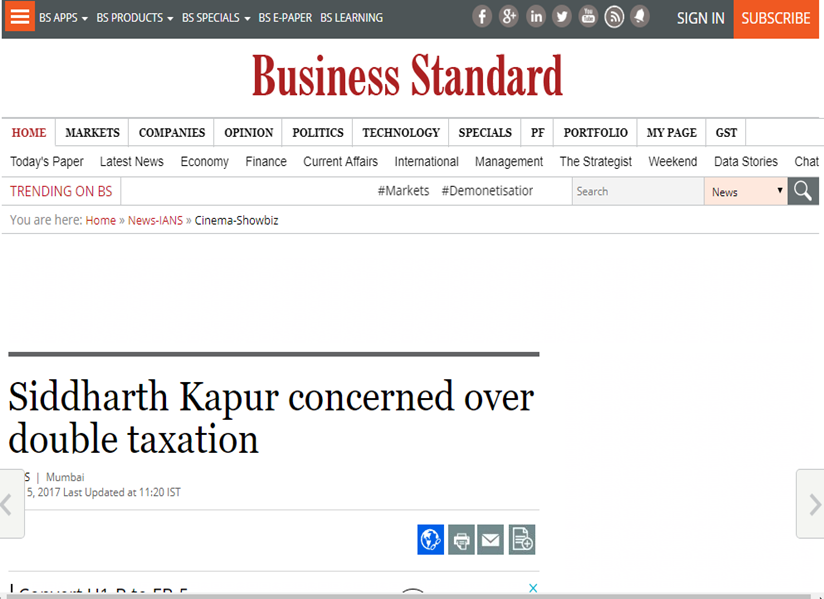Image resolution: width=824 pixels, height=599 pixels.
Task: Click the Siddharth Kapur article headline
Action: pyautogui.click(x=271, y=418)
